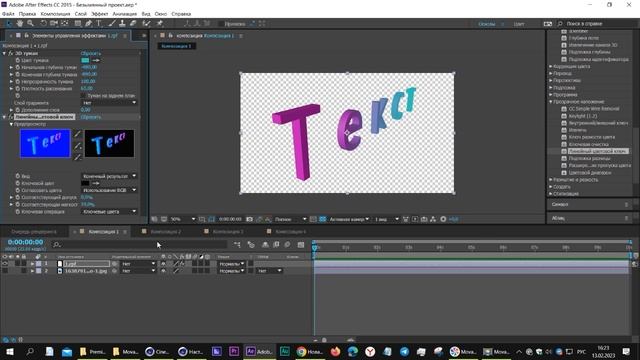Select the Clone Stamp tool
Screen dimensions: 640x360
[x=122, y=24]
